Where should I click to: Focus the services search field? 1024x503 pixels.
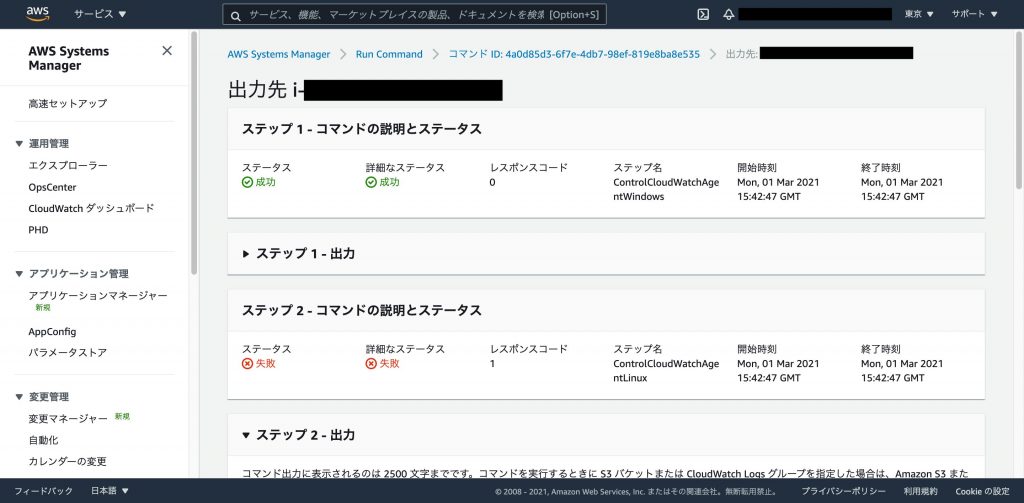[x=414, y=14]
